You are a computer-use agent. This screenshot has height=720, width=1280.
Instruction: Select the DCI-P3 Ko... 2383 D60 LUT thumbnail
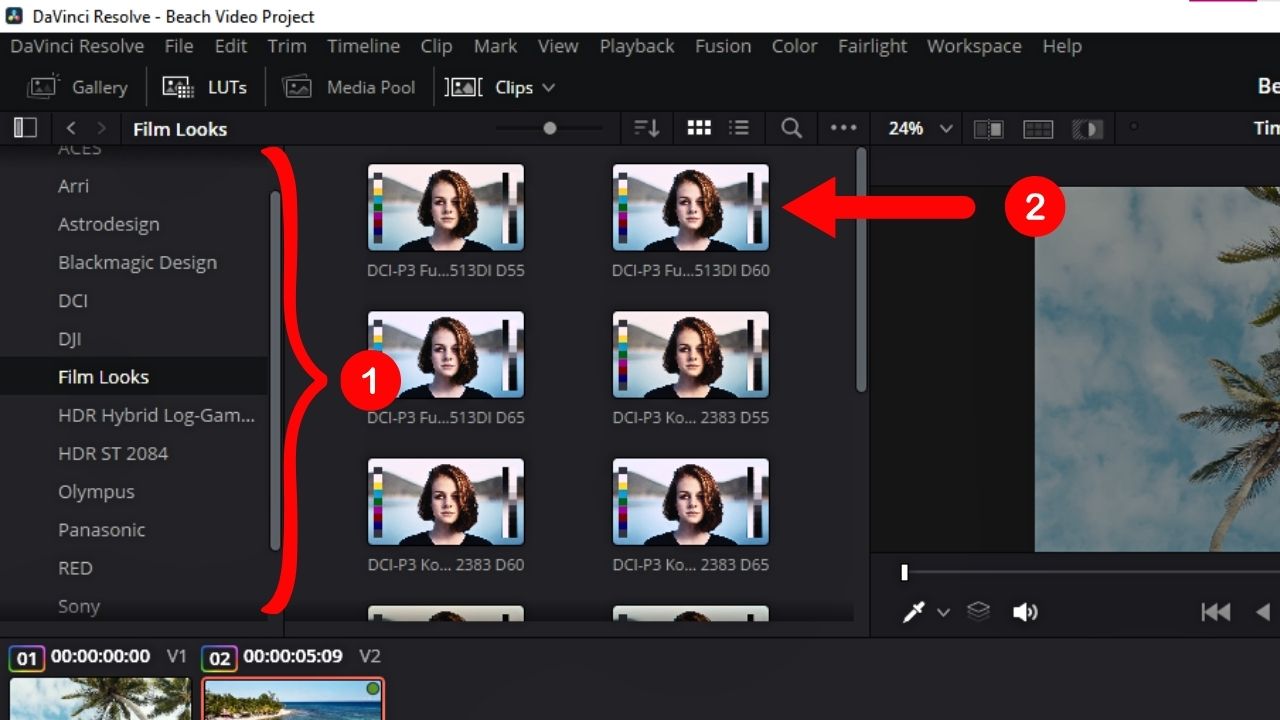click(x=446, y=501)
